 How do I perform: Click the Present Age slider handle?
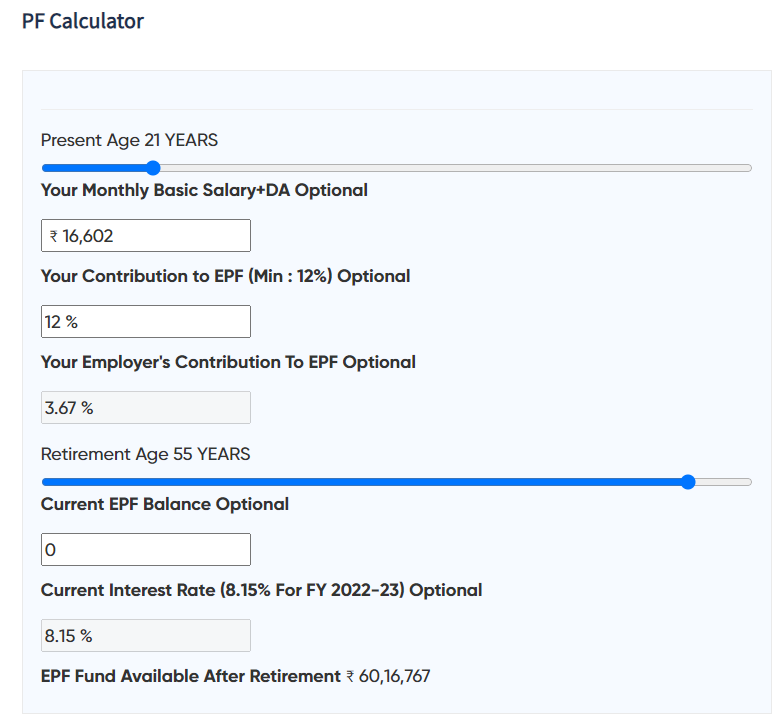coord(152,168)
